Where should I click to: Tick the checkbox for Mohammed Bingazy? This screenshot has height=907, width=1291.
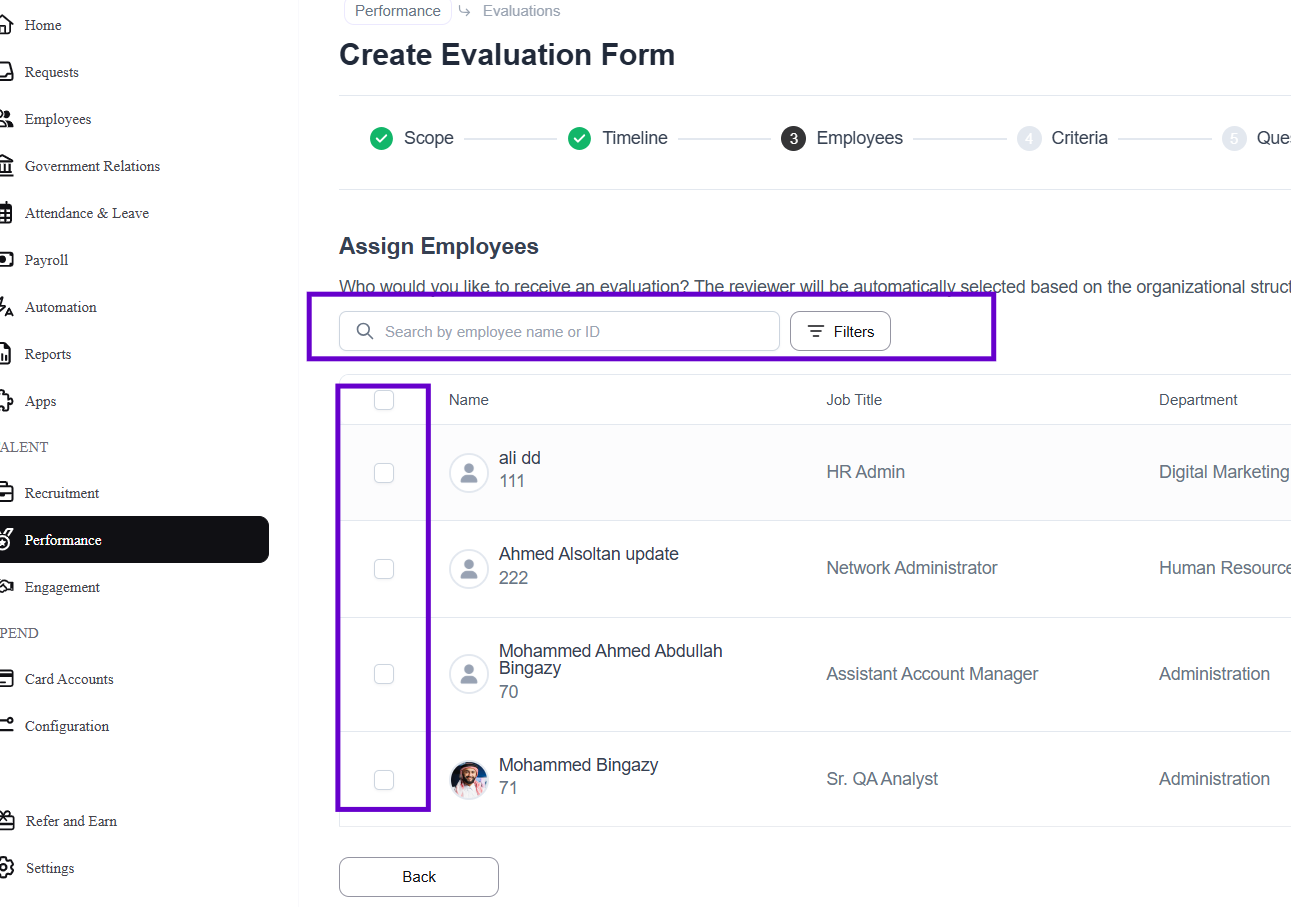pyautogui.click(x=384, y=780)
